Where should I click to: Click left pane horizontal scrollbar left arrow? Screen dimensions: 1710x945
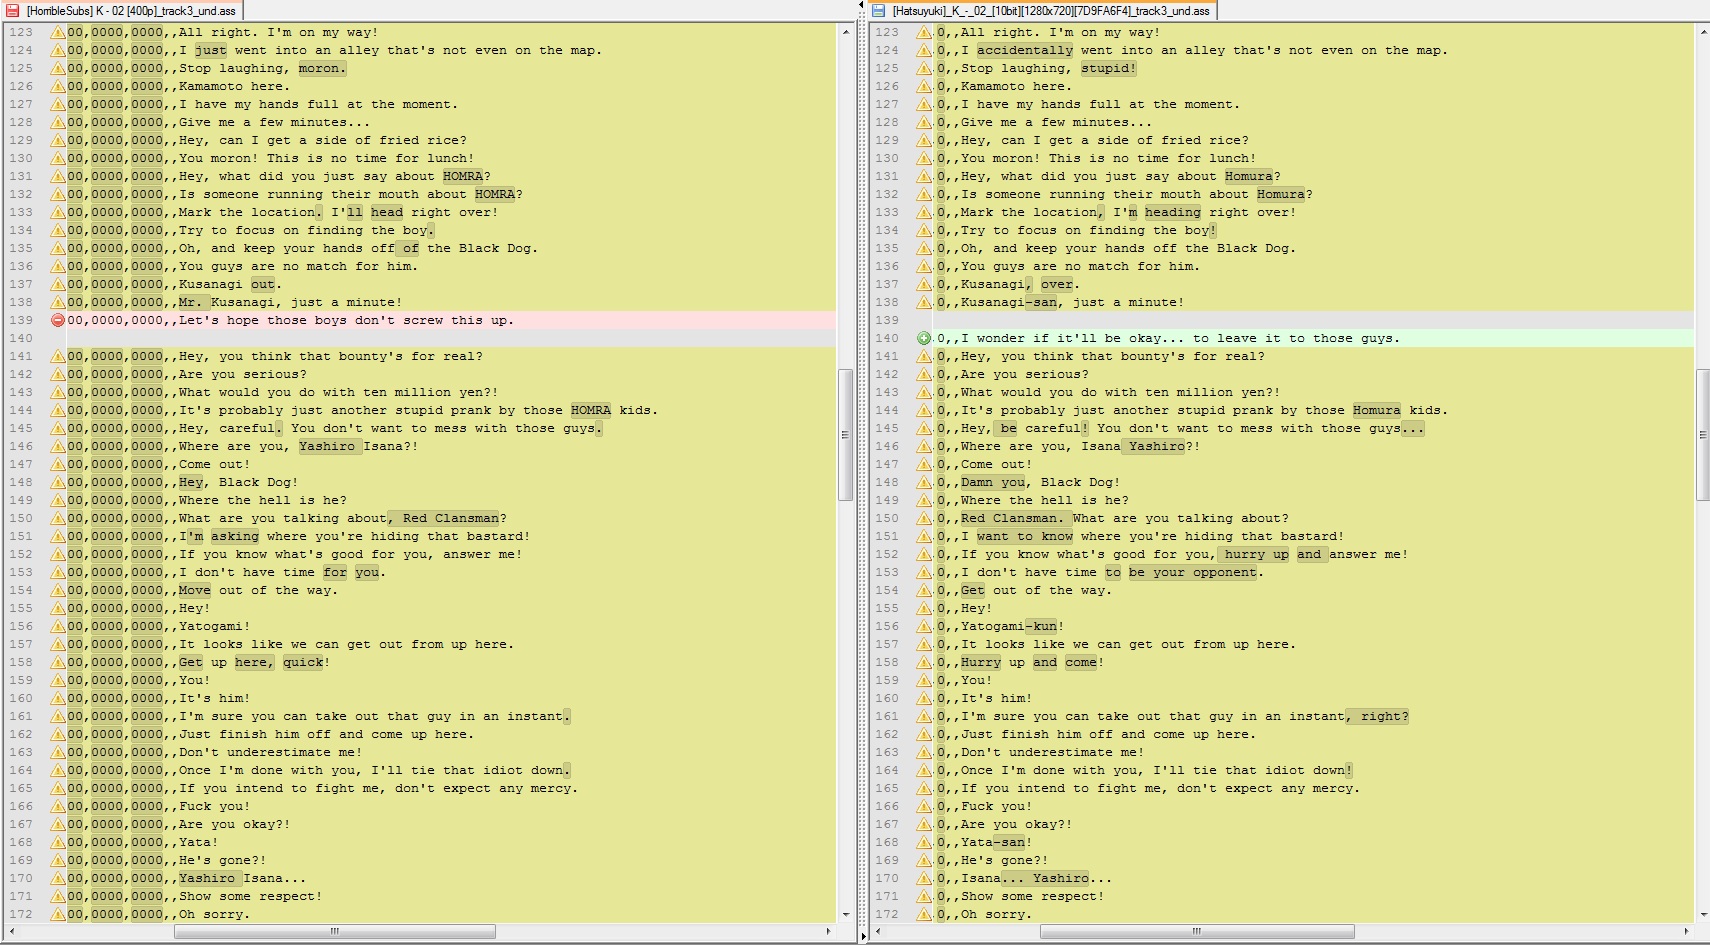tap(13, 931)
